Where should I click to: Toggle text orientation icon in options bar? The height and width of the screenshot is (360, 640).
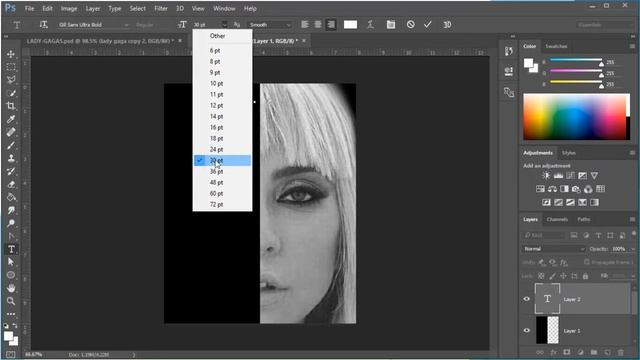44,24
